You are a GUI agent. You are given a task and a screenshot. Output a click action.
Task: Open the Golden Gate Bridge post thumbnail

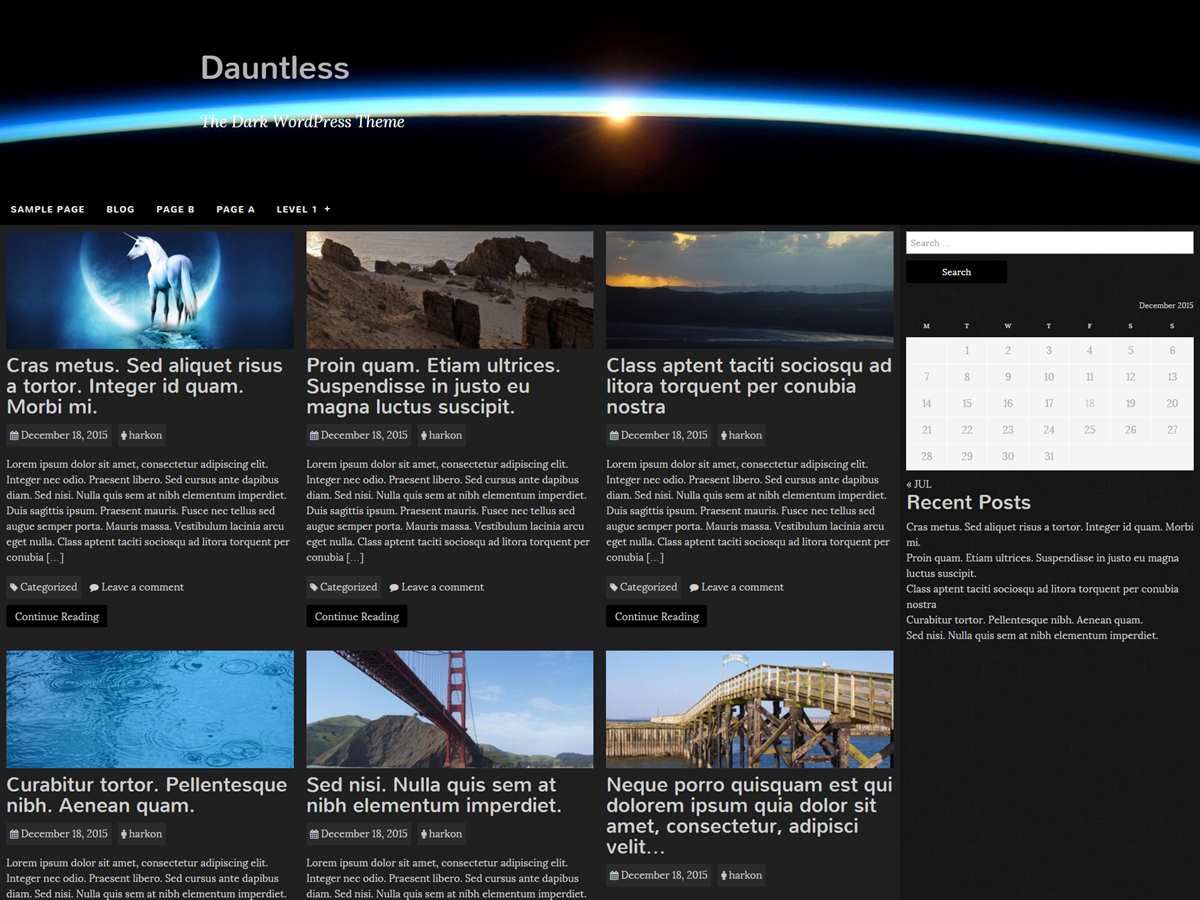pyautogui.click(x=449, y=709)
